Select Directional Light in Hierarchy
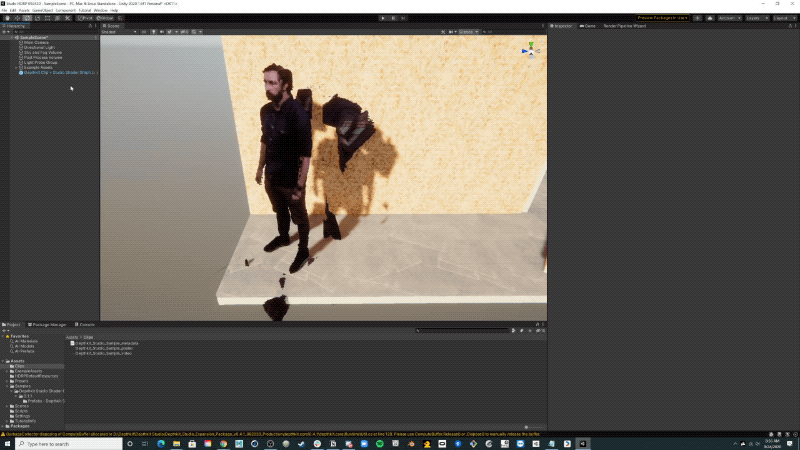800x450 pixels. pos(39,47)
